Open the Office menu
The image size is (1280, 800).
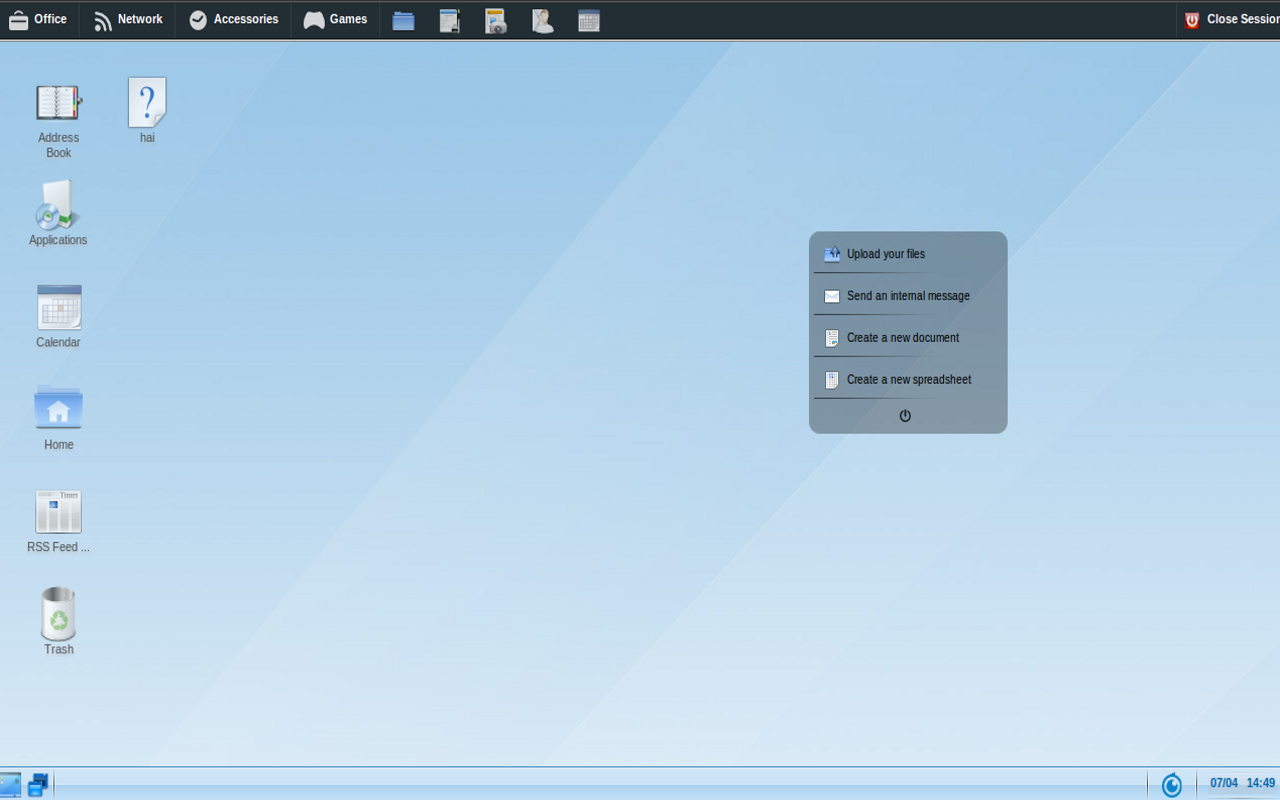39,19
